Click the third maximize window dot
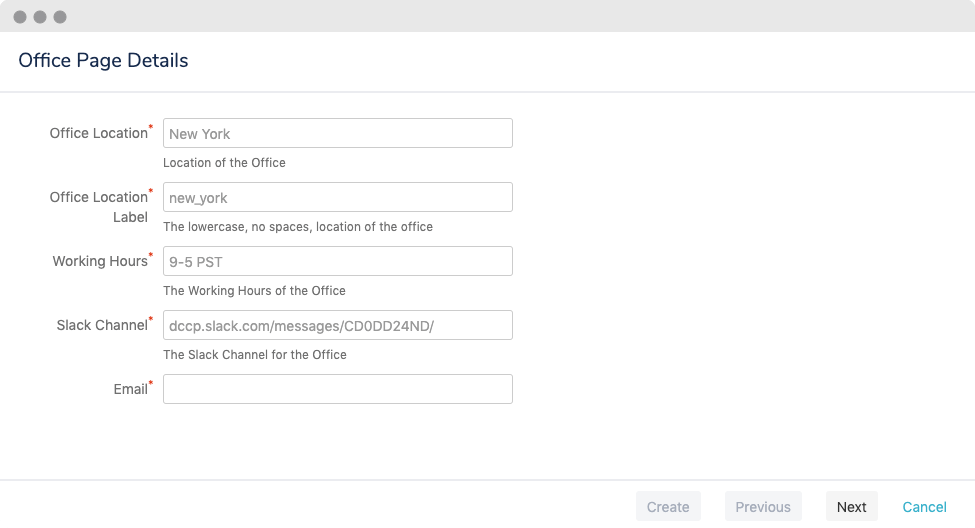The image size is (975, 528). pyautogui.click(x=60, y=17)
